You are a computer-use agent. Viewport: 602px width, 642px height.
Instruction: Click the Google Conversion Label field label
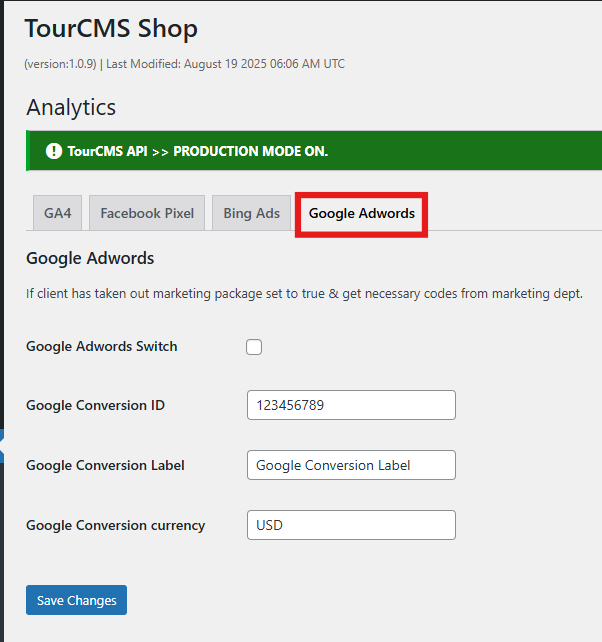pyautogui.click(x=105, y=465)
